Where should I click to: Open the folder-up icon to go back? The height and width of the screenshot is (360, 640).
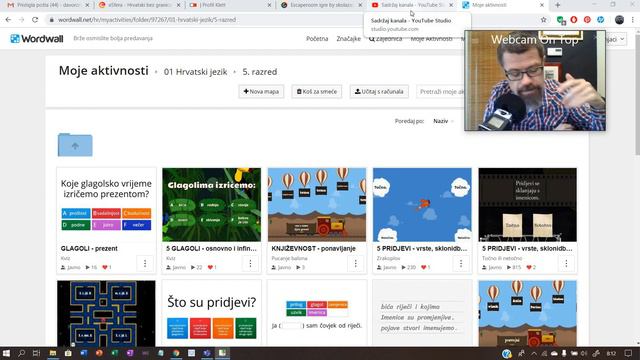click(x=75, y=145)
